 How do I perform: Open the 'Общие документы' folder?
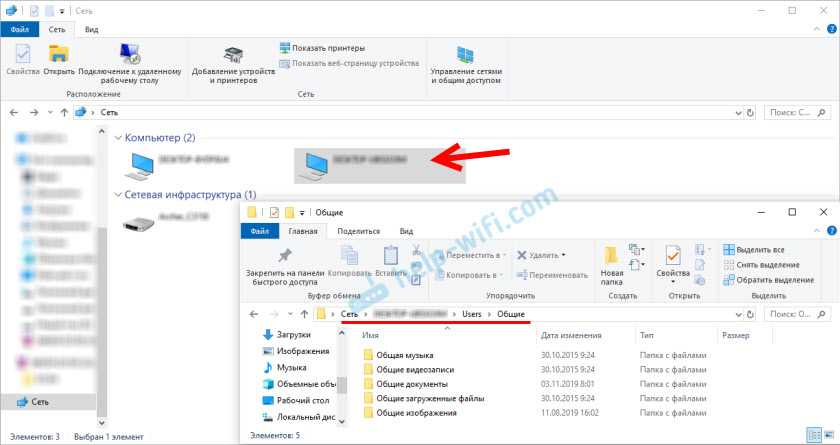point(414,384)
